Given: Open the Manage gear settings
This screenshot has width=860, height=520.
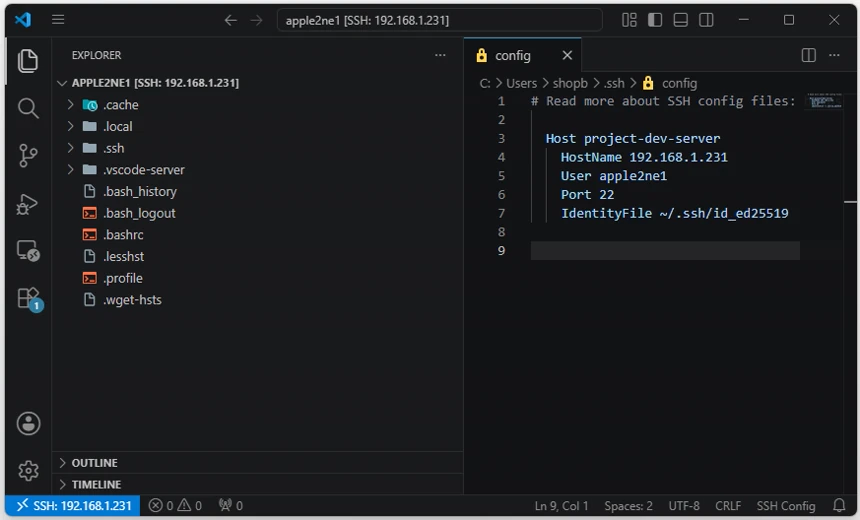Looking at the screenshot, I should click(28, 471).
